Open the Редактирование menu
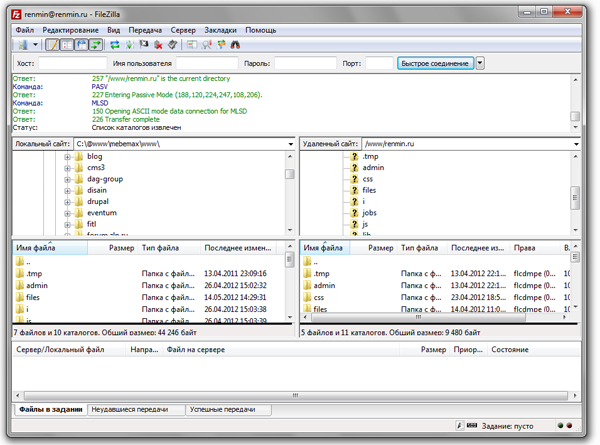 coord(70,30)
